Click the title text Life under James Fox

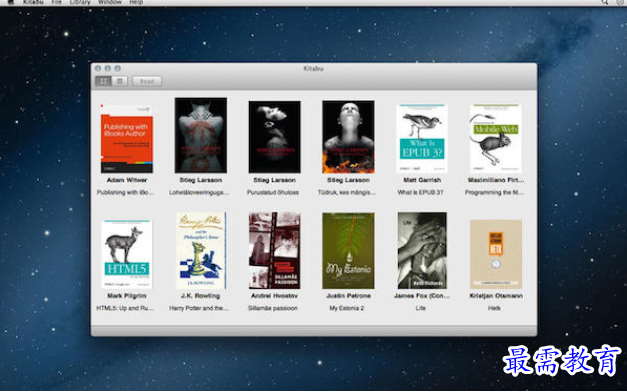pyautogui.click(x=421, y=308)
